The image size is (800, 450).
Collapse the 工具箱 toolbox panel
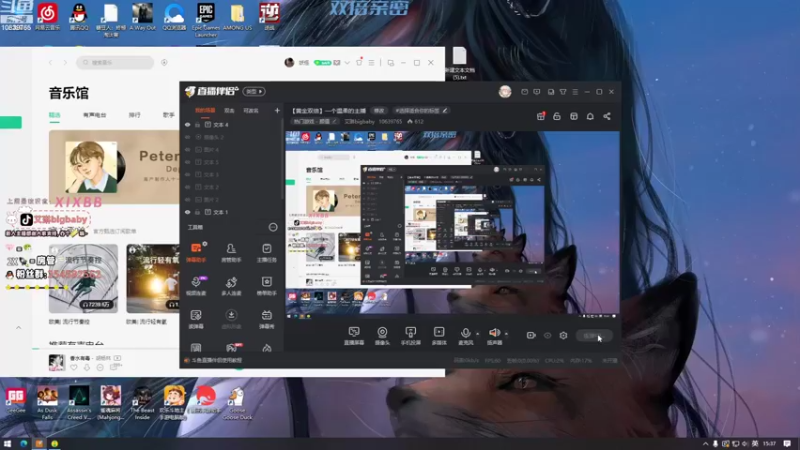pos(273,227)
